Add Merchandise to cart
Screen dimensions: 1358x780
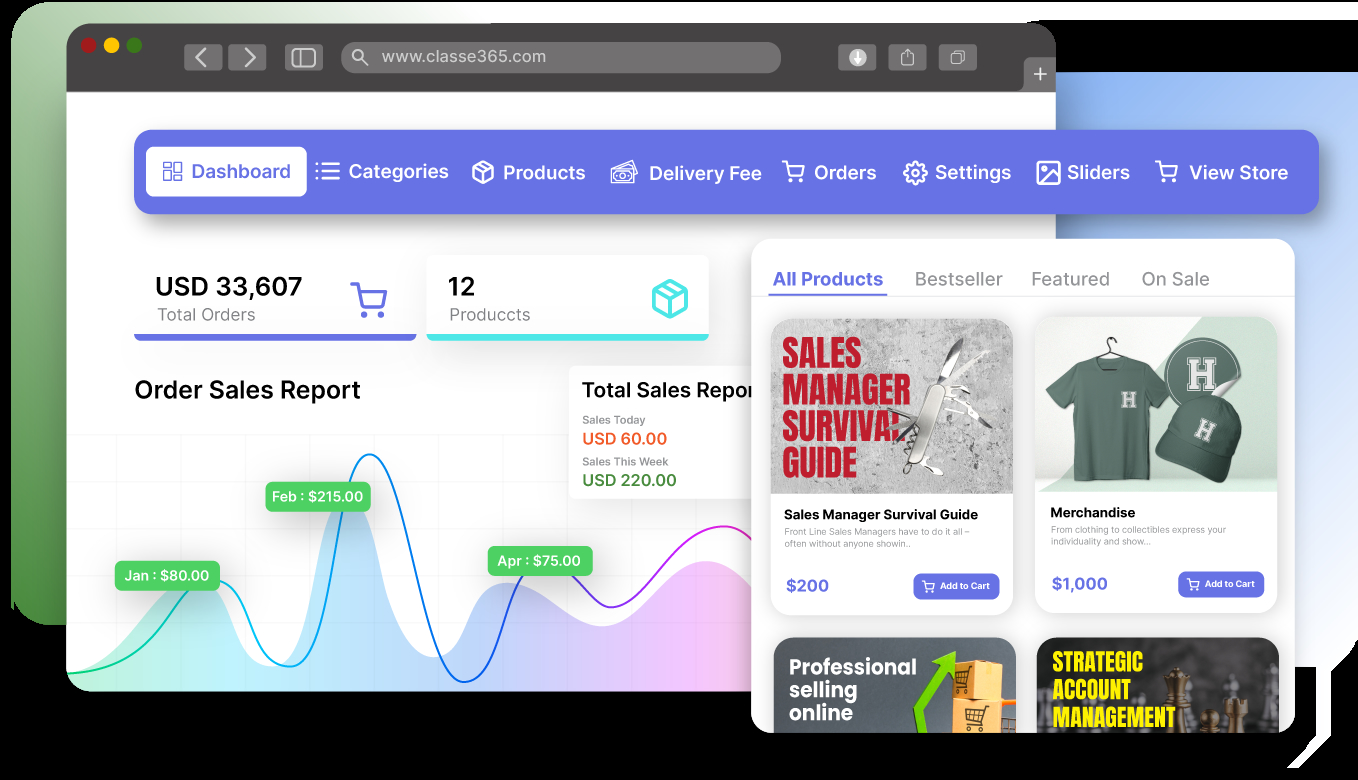tap(1220, 584)
